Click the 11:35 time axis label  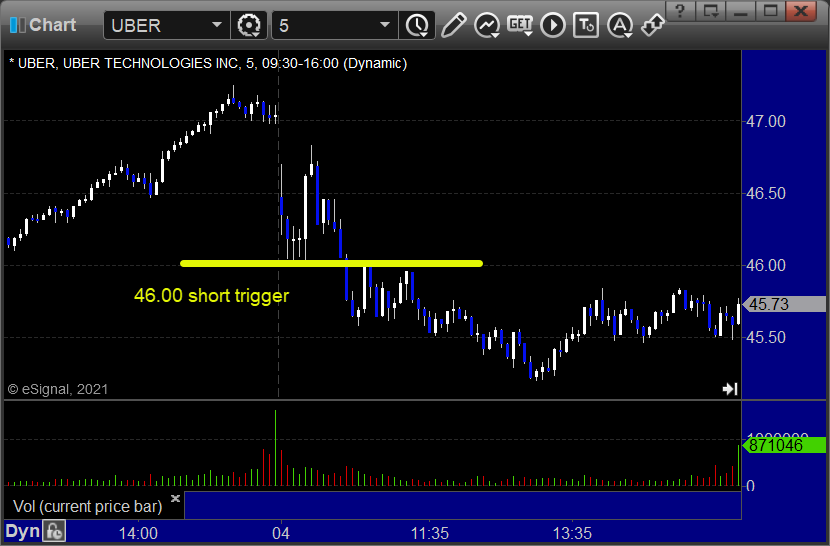pyautogui.click(x=430, y=533)
